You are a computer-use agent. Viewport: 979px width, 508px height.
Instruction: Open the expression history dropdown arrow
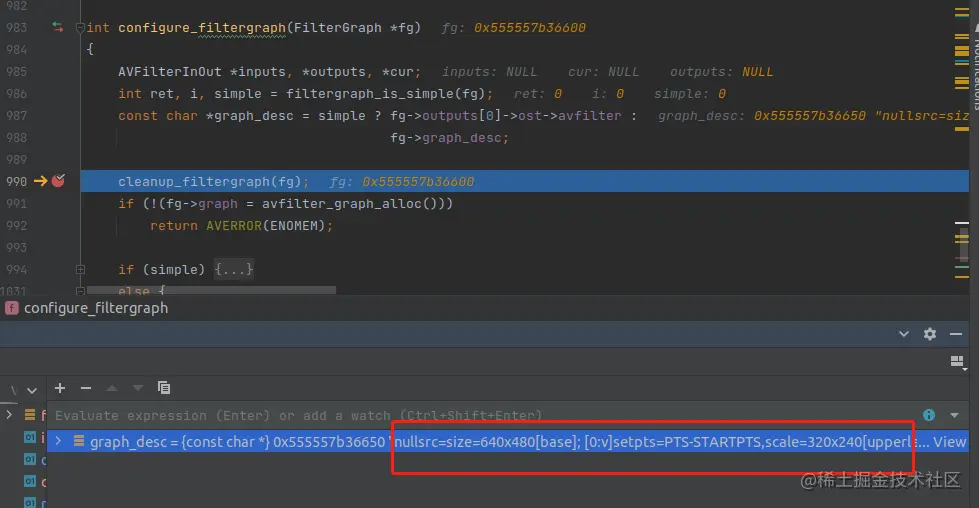954,416
